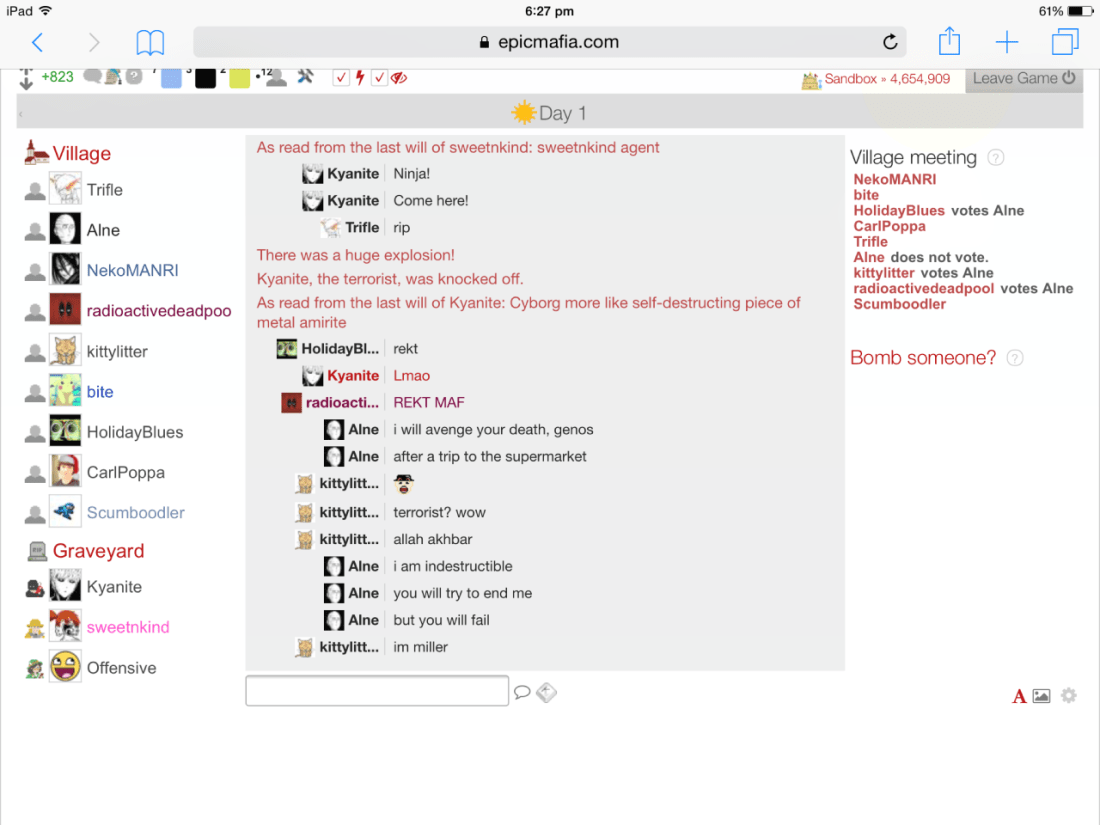Click the help icon beside Bomb someone?
The width and height of the screenshot is (1100, 825).
1015,358
